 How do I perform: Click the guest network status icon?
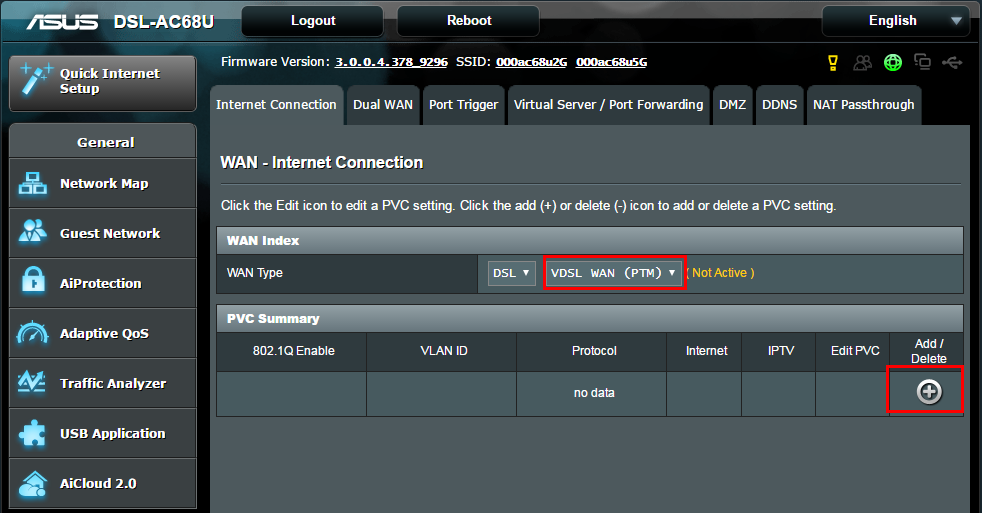862,63
